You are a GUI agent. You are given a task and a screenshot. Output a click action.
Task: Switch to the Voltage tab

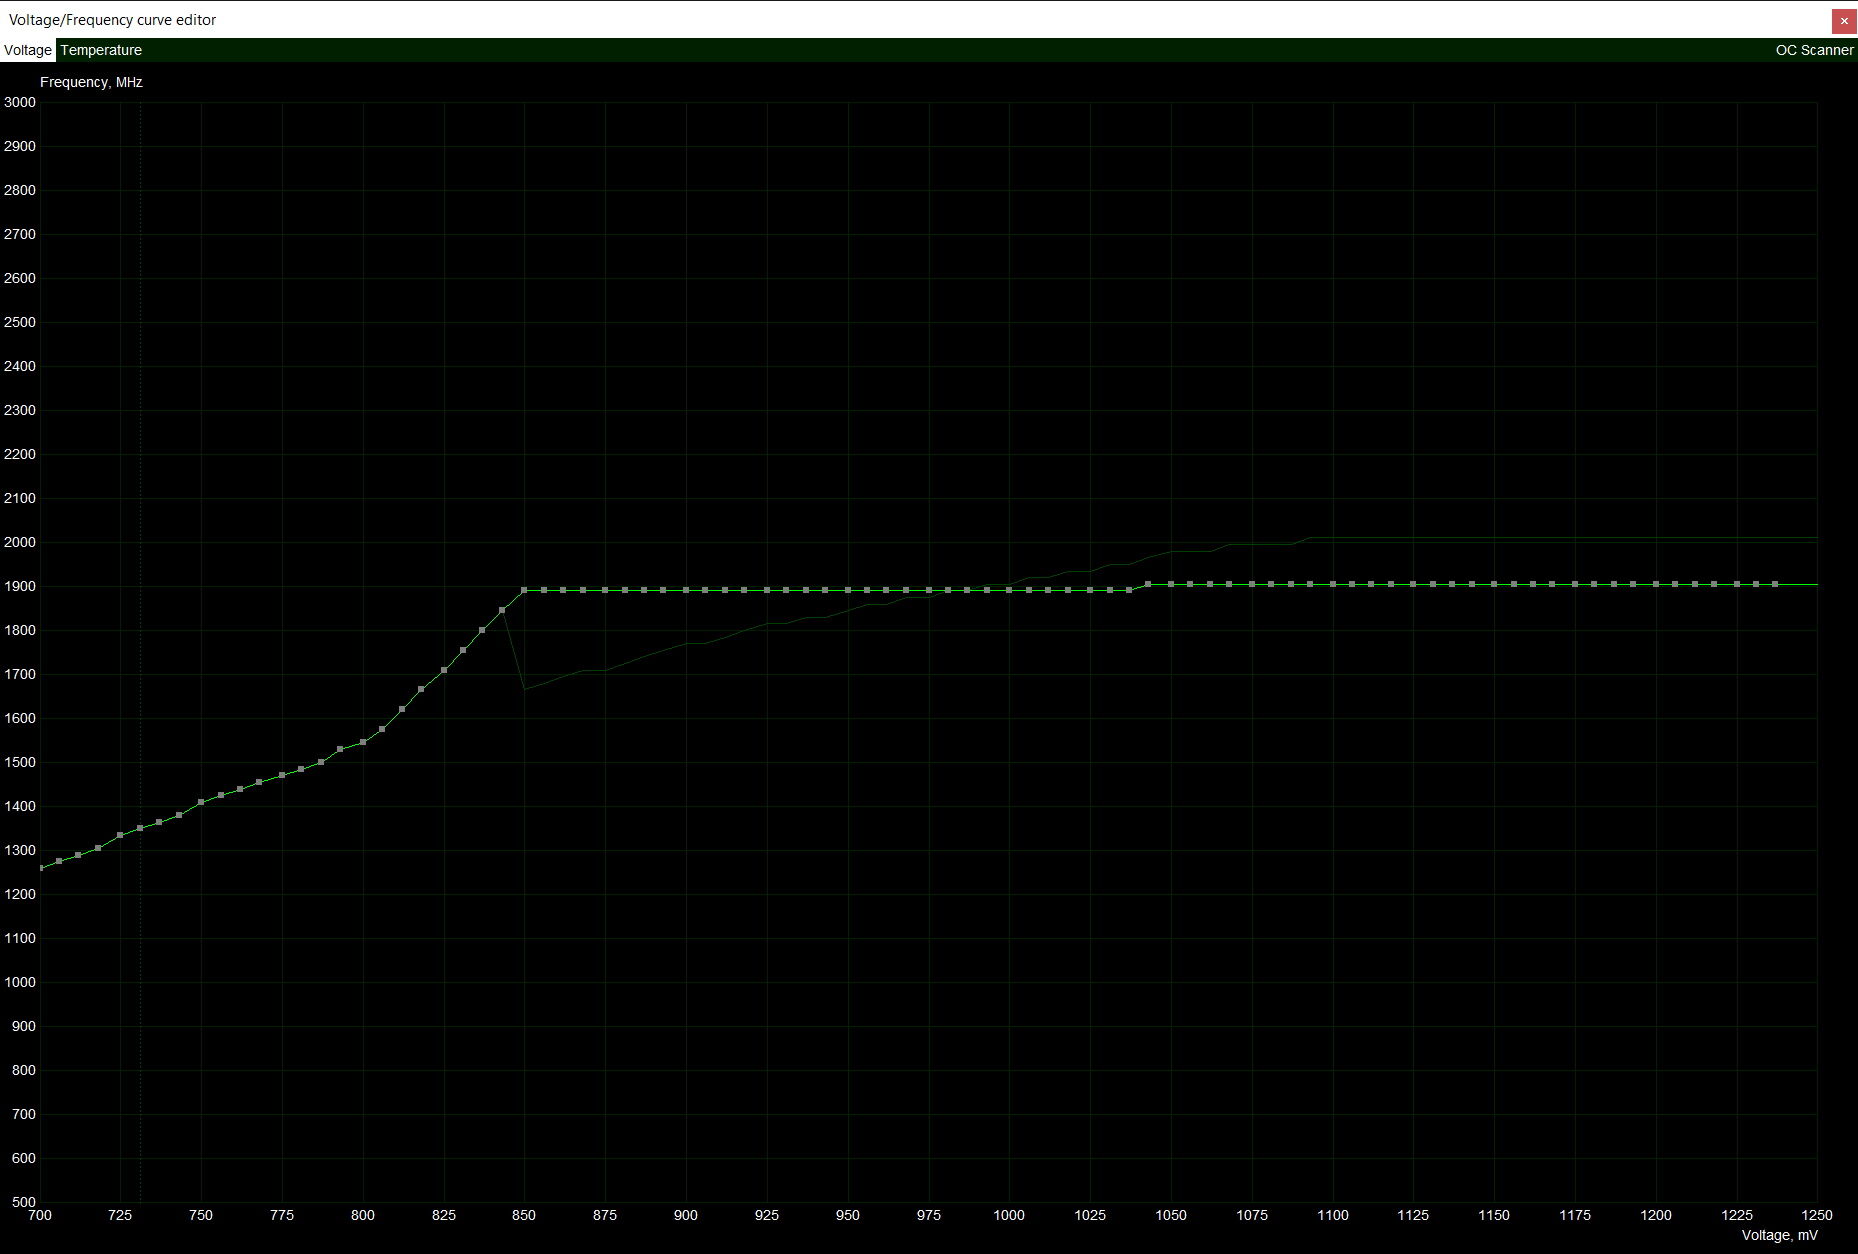click(x=27, y=50)
